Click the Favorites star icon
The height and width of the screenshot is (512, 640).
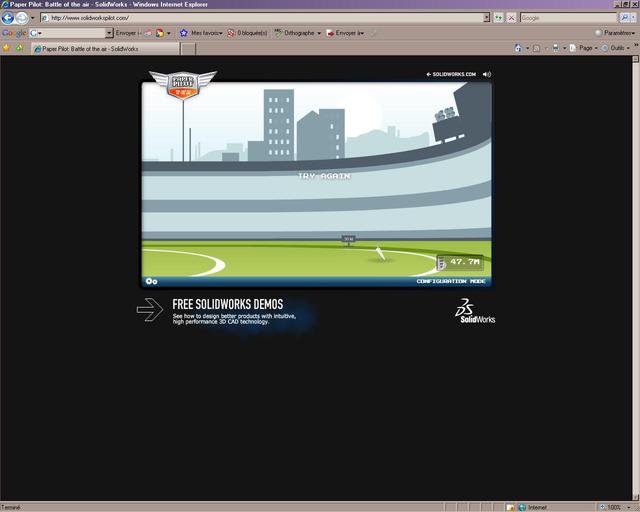[6, 48]
